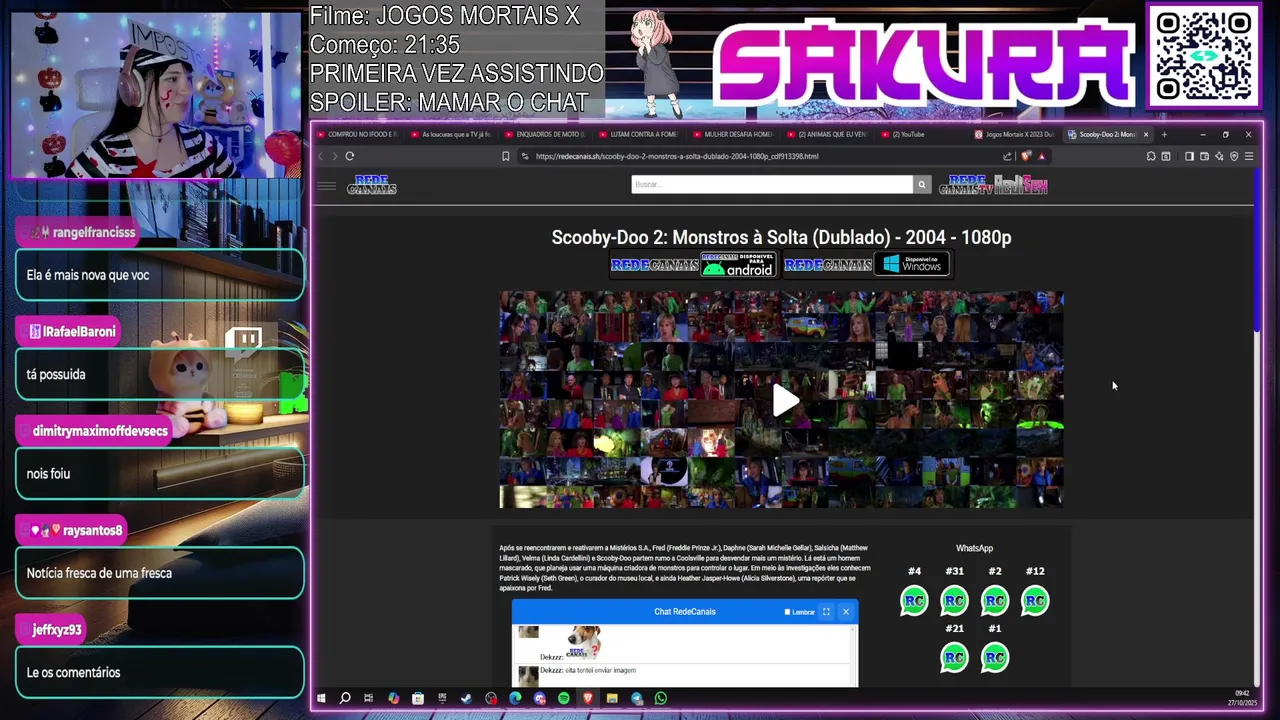Open WhatsApp from taskbar
The height and width of the screenshot is (720, 1280).
(661, 698)
